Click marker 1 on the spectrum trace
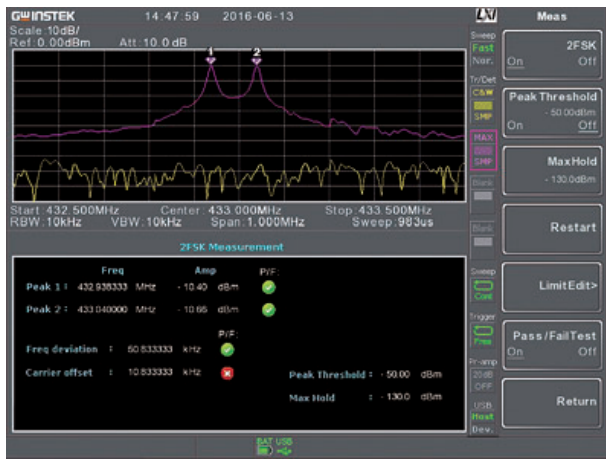 coord(211,60)
